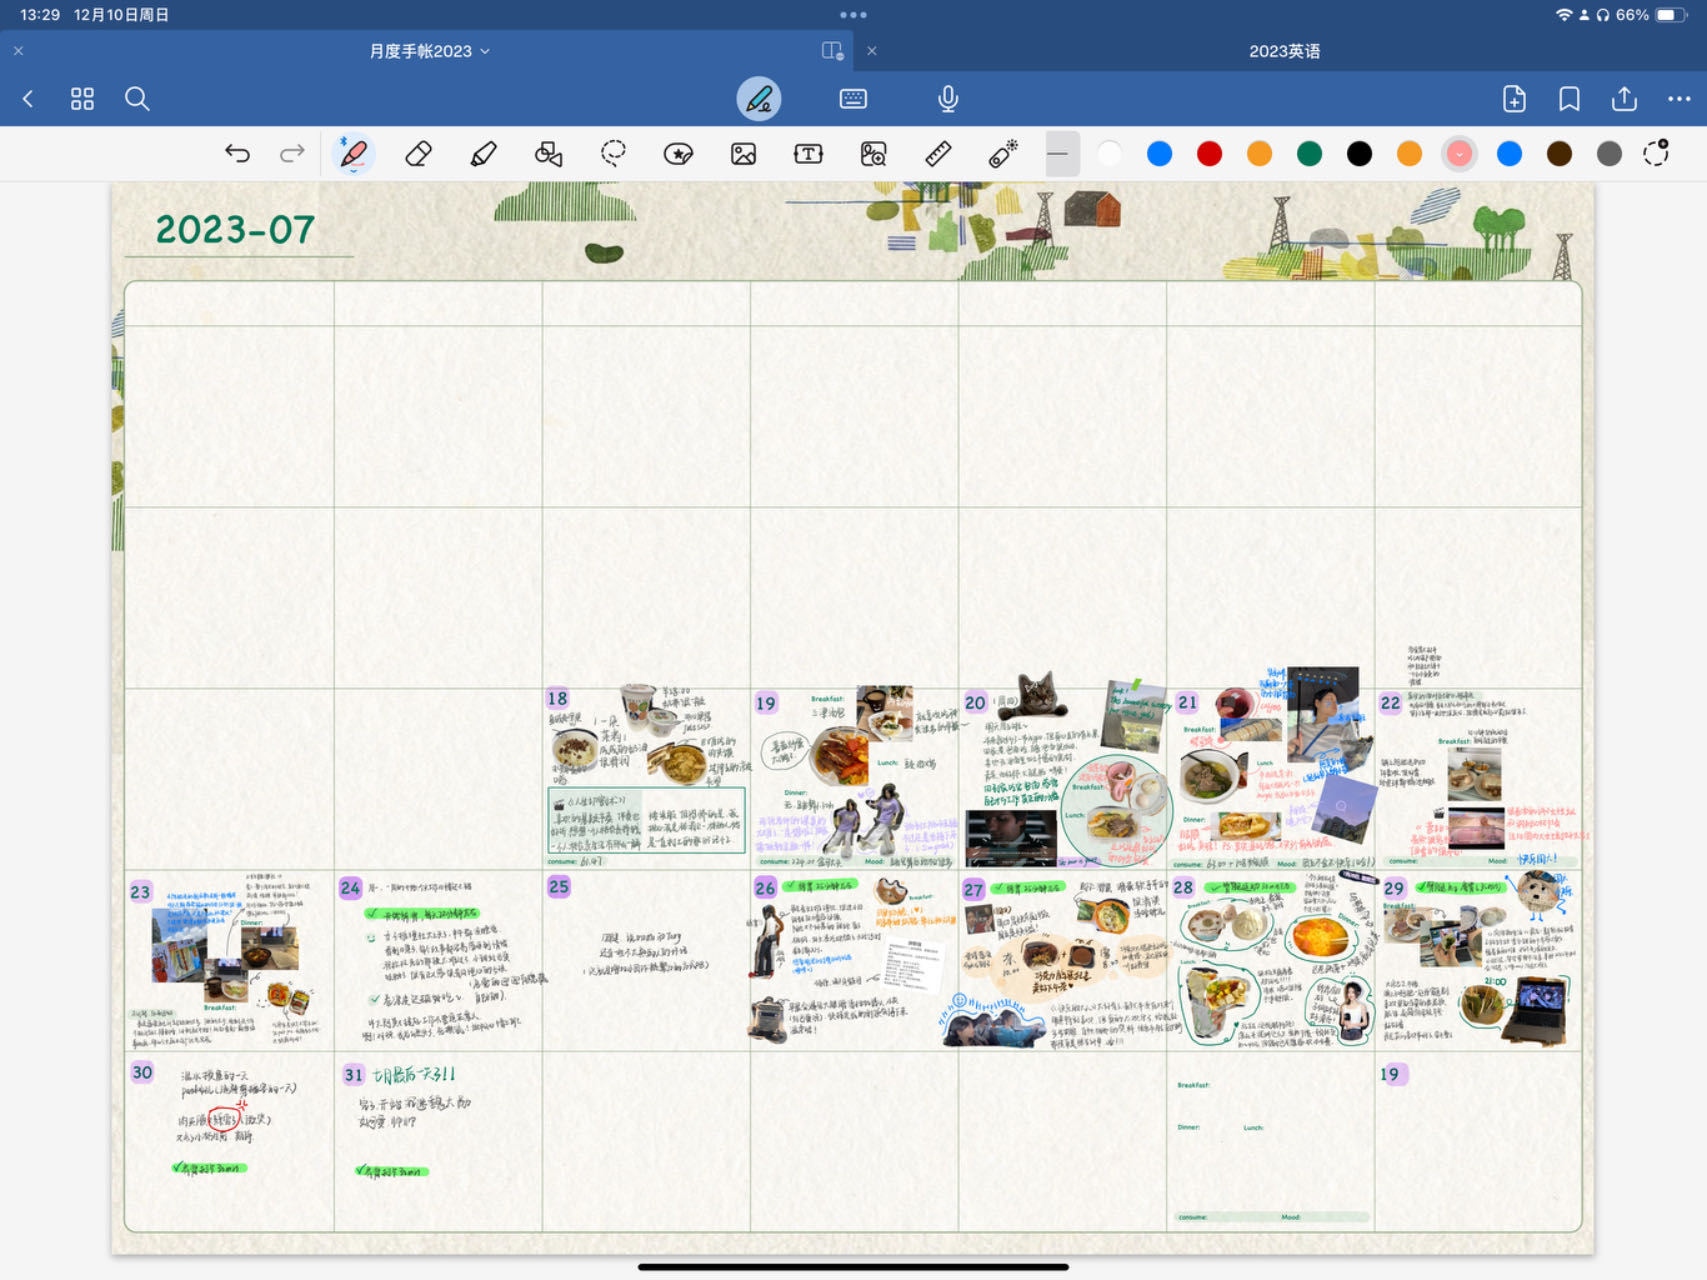Toggle microphone audio recording

pos(948,99)
